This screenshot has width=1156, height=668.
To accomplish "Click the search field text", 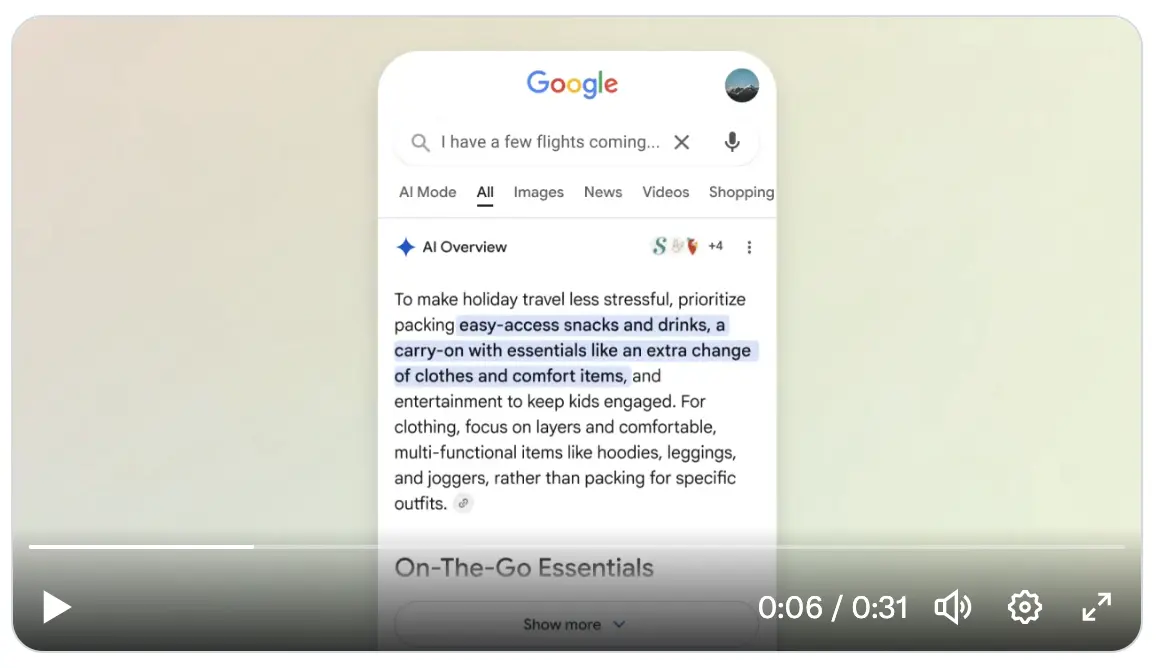I will click(550, 142).
